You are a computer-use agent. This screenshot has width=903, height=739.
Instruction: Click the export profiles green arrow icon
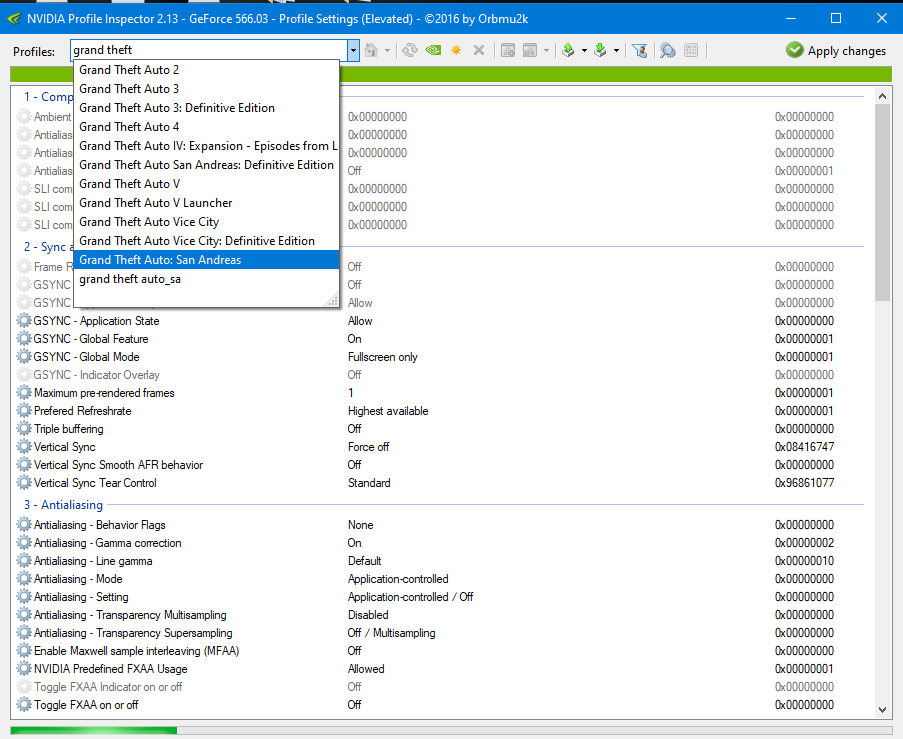point(567,50)
